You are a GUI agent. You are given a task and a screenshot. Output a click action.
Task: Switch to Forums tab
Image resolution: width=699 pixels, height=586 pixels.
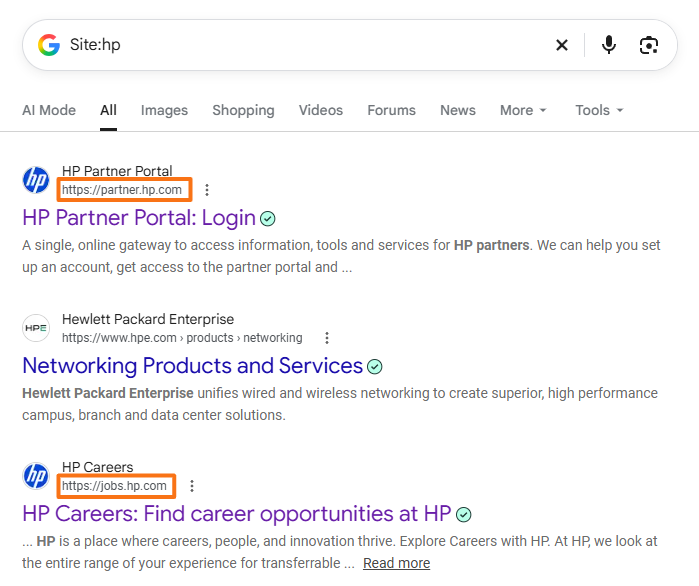[391, 110]
